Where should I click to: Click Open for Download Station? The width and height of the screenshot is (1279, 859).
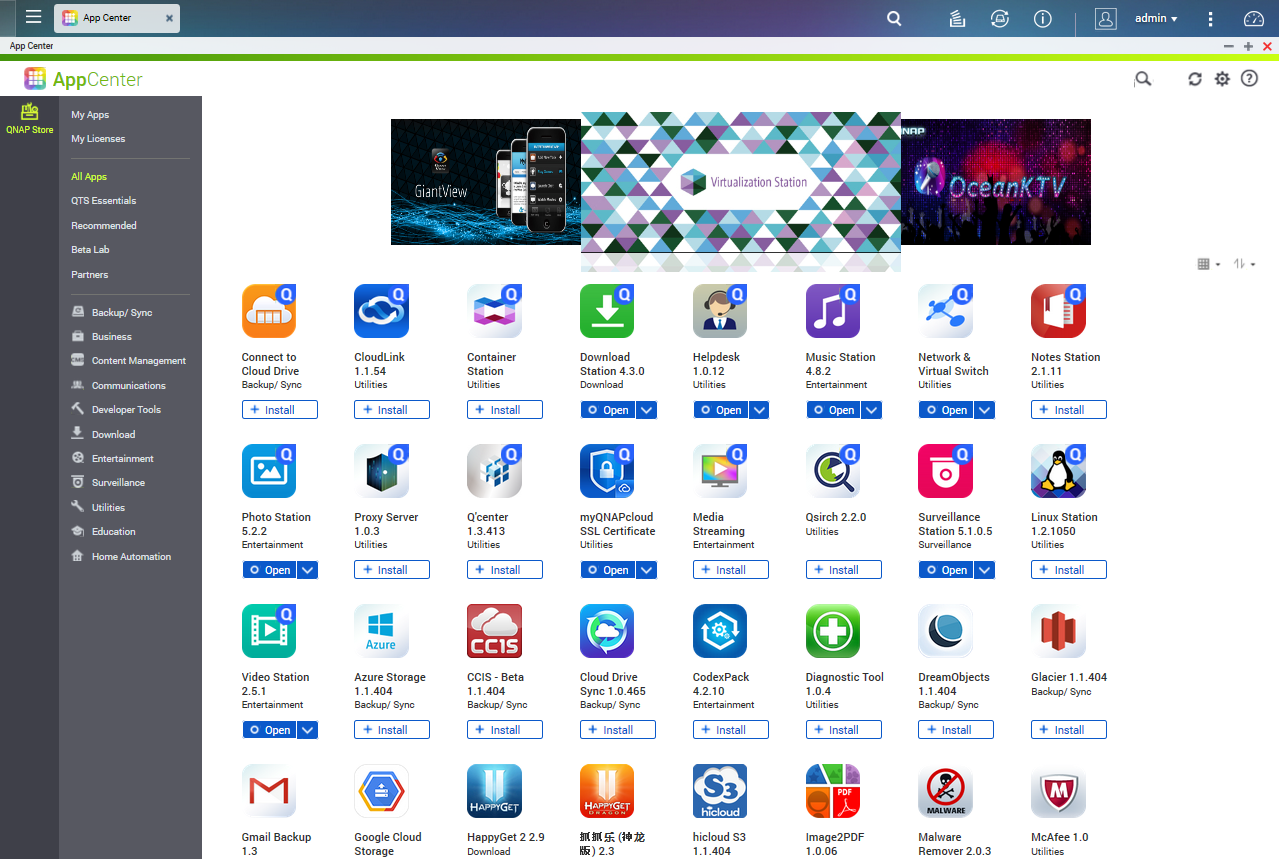tap(608, 410)
